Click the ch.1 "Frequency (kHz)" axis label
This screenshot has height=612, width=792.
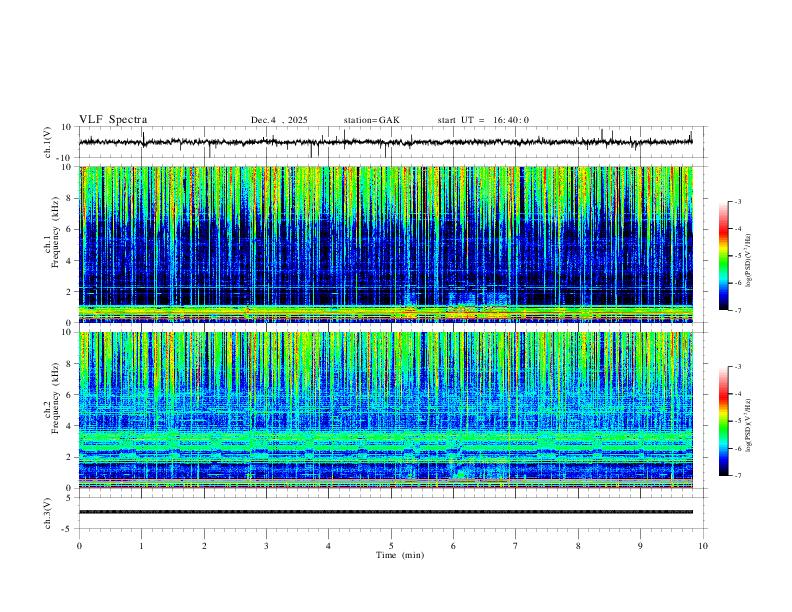(55, 232)
